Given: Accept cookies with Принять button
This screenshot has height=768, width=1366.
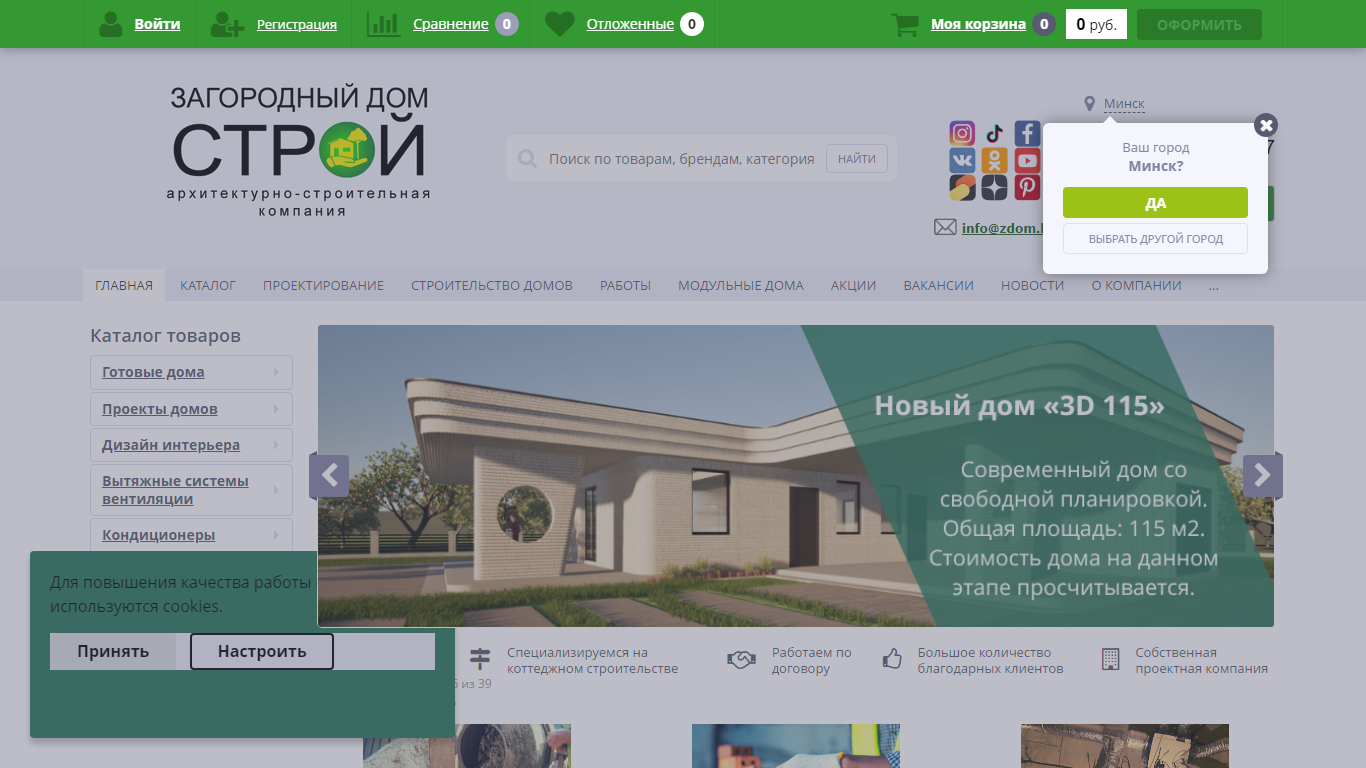Looking at the screenshot, I should [x=113, y=651].
